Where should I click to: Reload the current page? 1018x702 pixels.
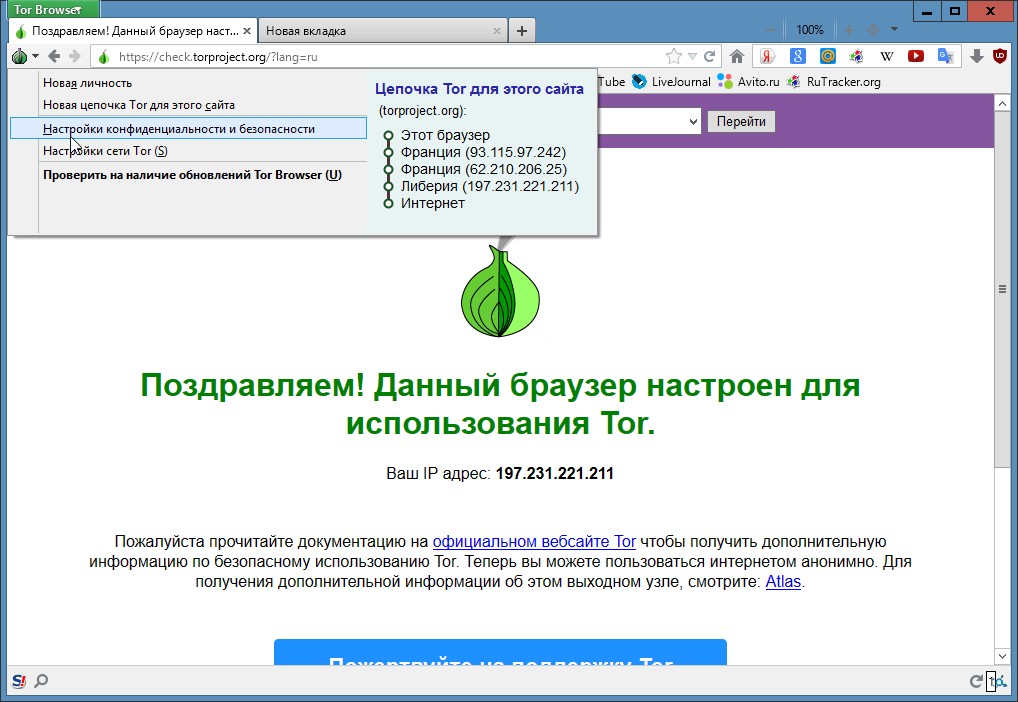click(710, 56)
